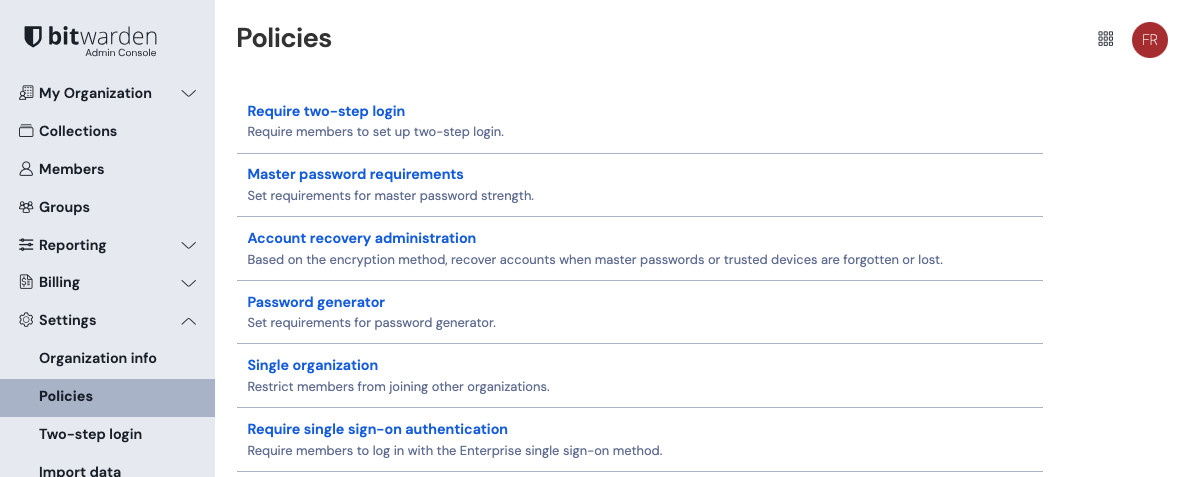Select Two-step login in sidebar

(x=90, y=434)
